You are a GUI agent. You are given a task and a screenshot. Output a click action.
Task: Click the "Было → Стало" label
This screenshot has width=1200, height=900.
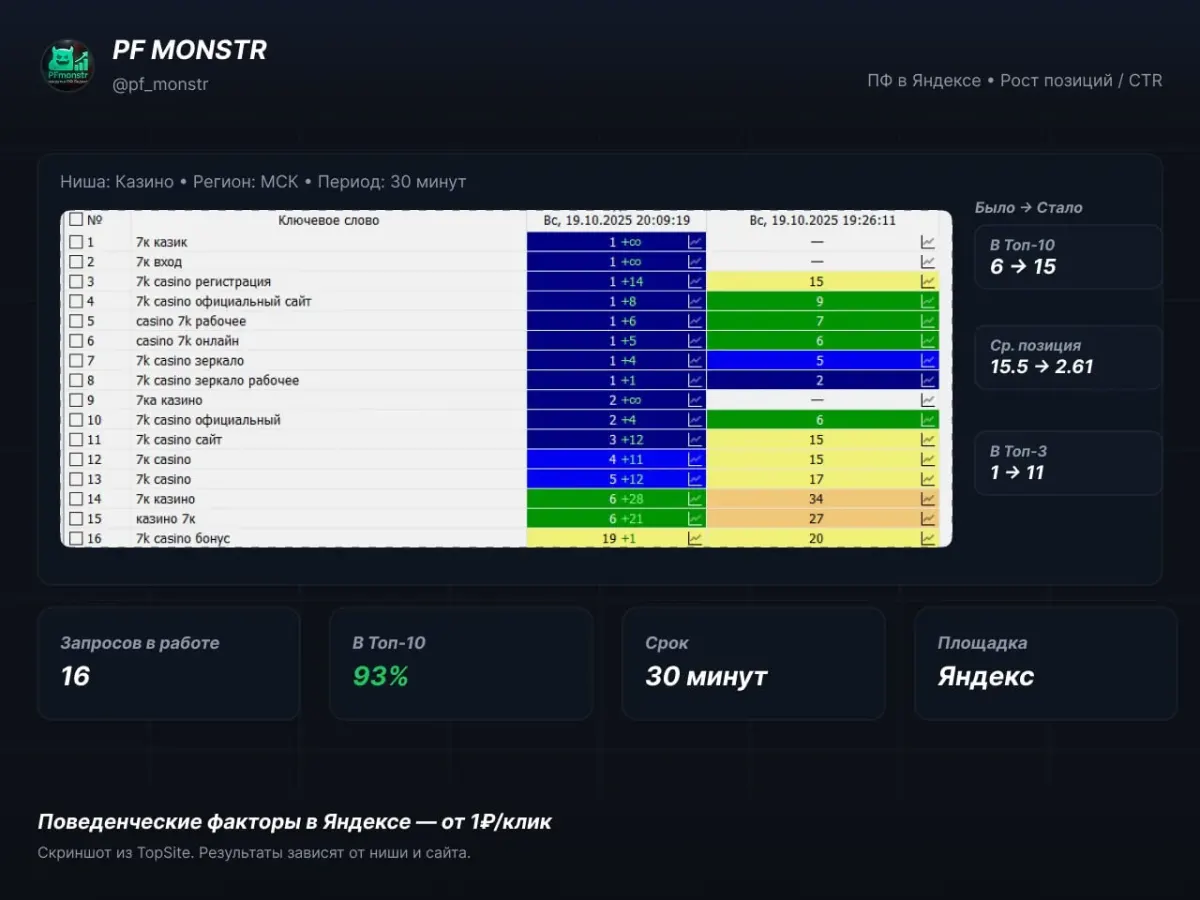pos(1029,208)
